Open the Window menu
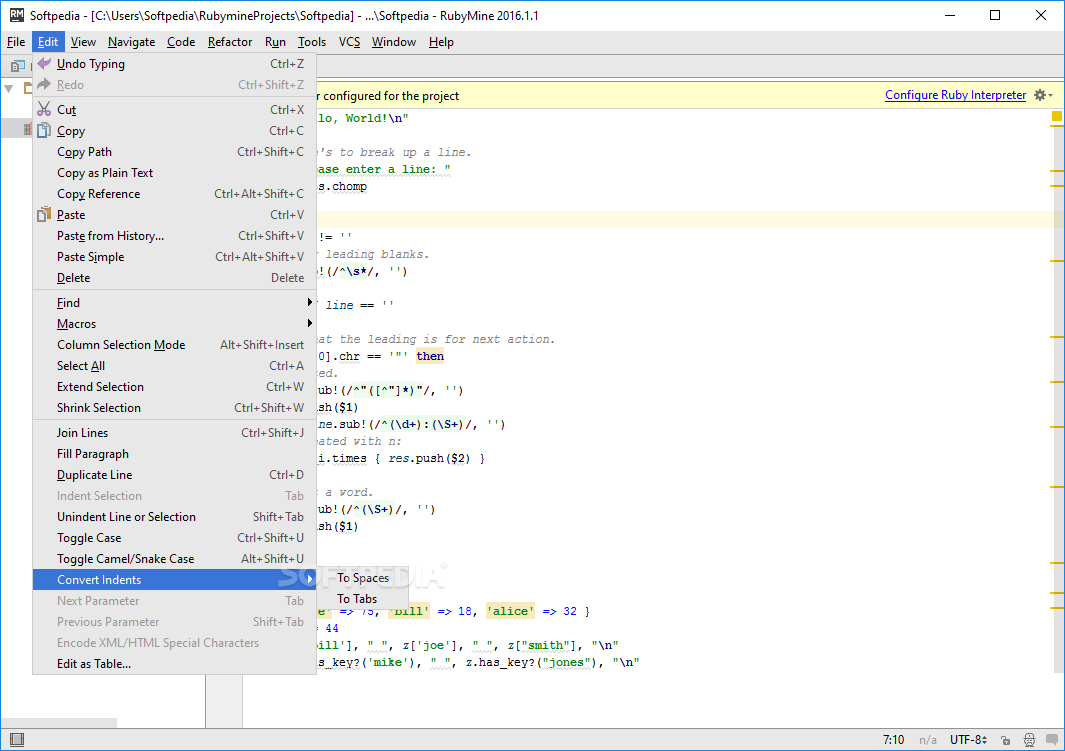Viewport: 1065px width, 751px height. click(393, 42)
